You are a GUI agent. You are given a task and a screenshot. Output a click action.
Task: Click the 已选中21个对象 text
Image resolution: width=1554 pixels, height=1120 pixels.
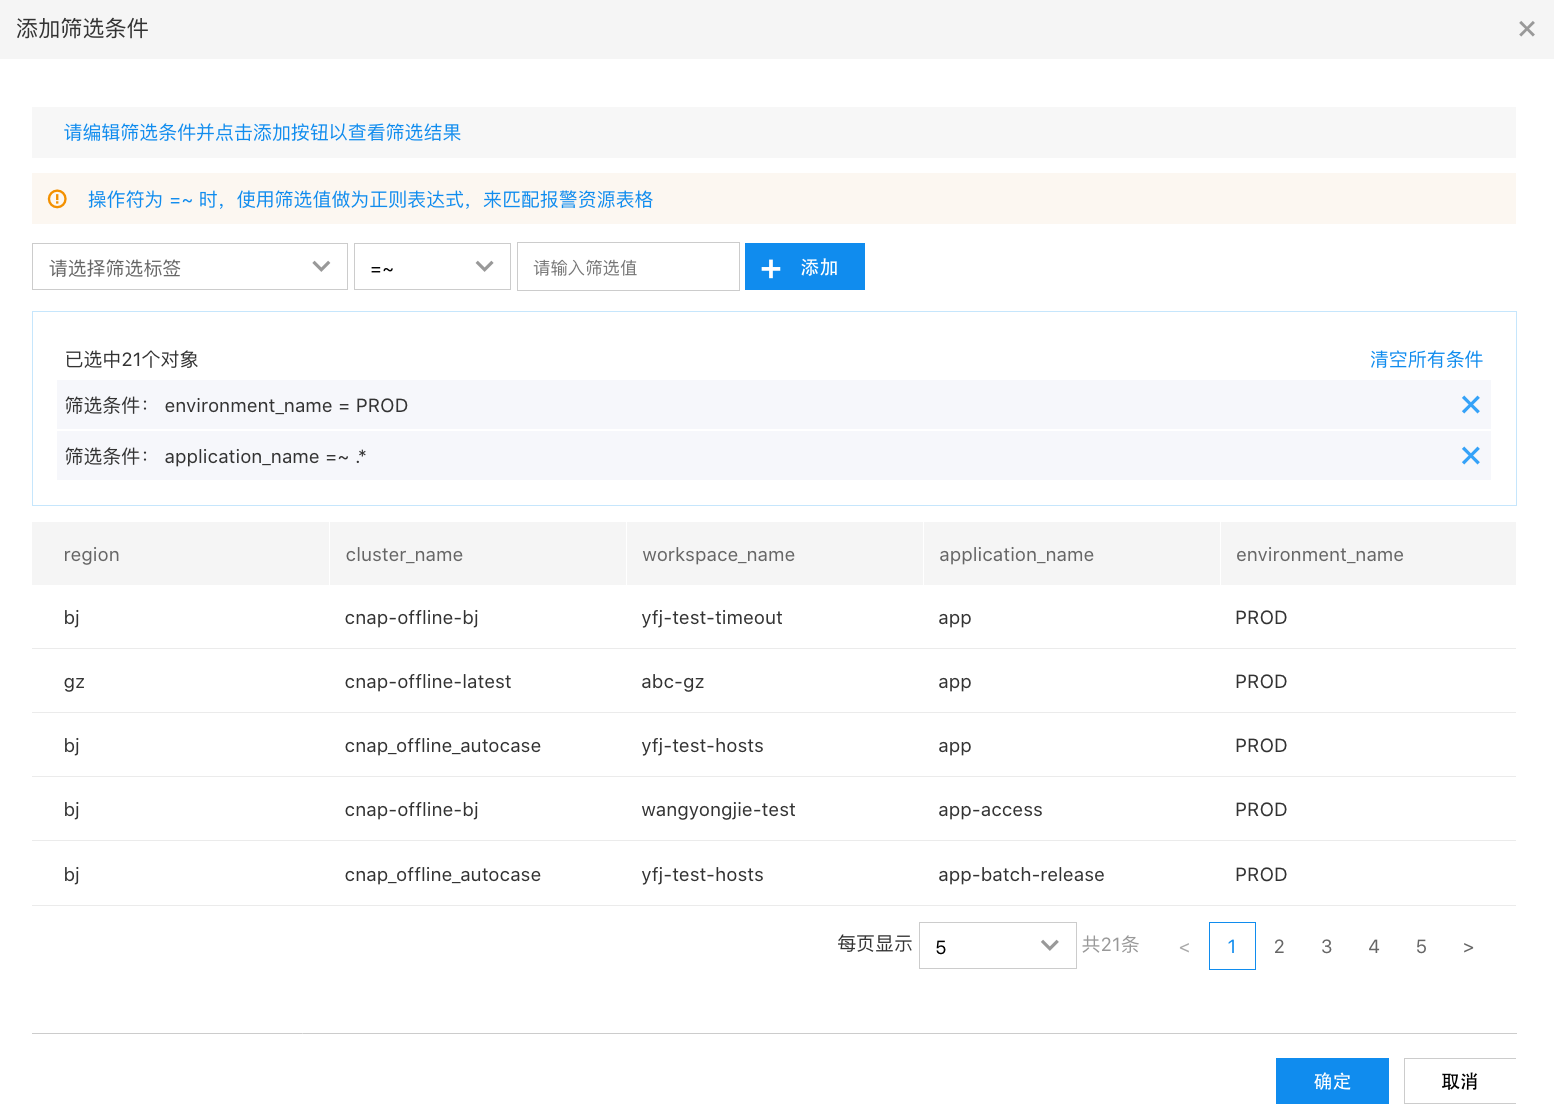tap(132, 359)
